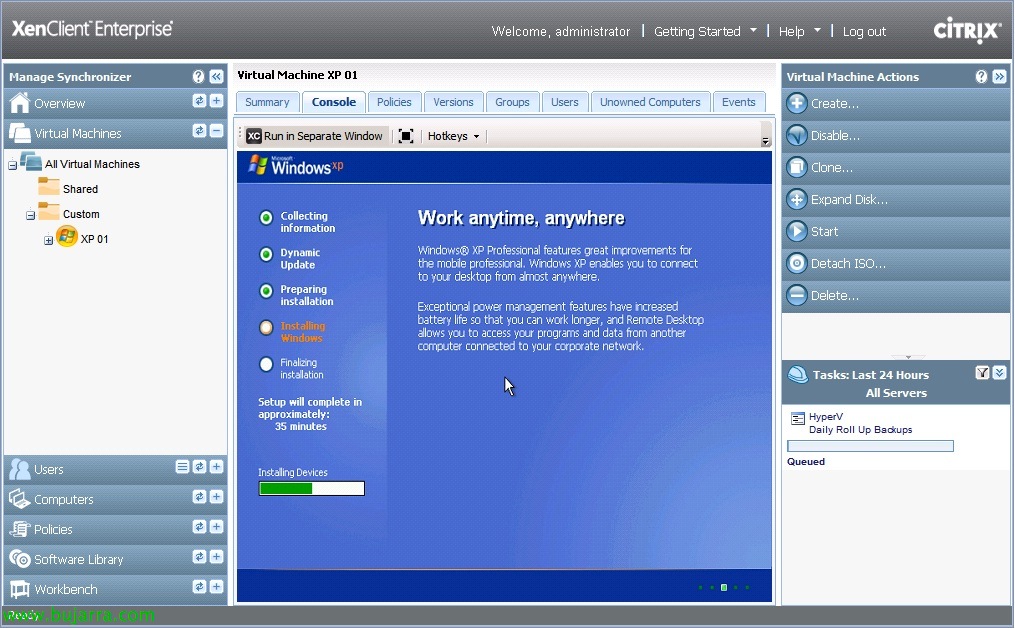
Task: Expand Software Library section with plus icon
Action: click(x=216, y=557)
